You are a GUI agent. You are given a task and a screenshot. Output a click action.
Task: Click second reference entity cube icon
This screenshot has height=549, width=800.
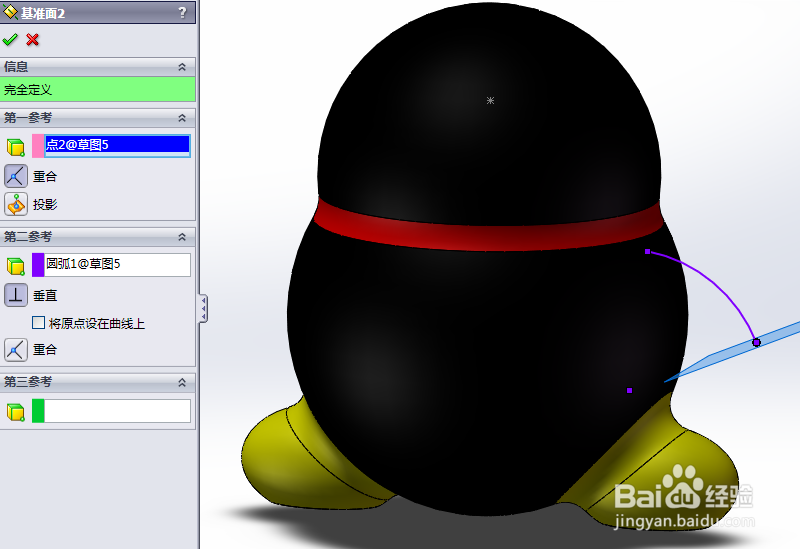click(x=16, y=266)
